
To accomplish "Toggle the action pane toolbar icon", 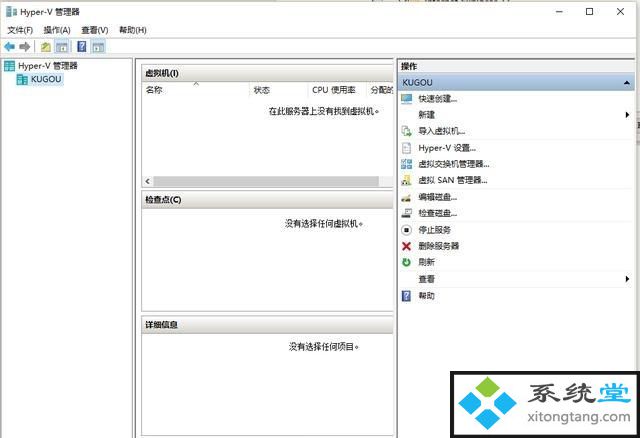I will [98, 47].
